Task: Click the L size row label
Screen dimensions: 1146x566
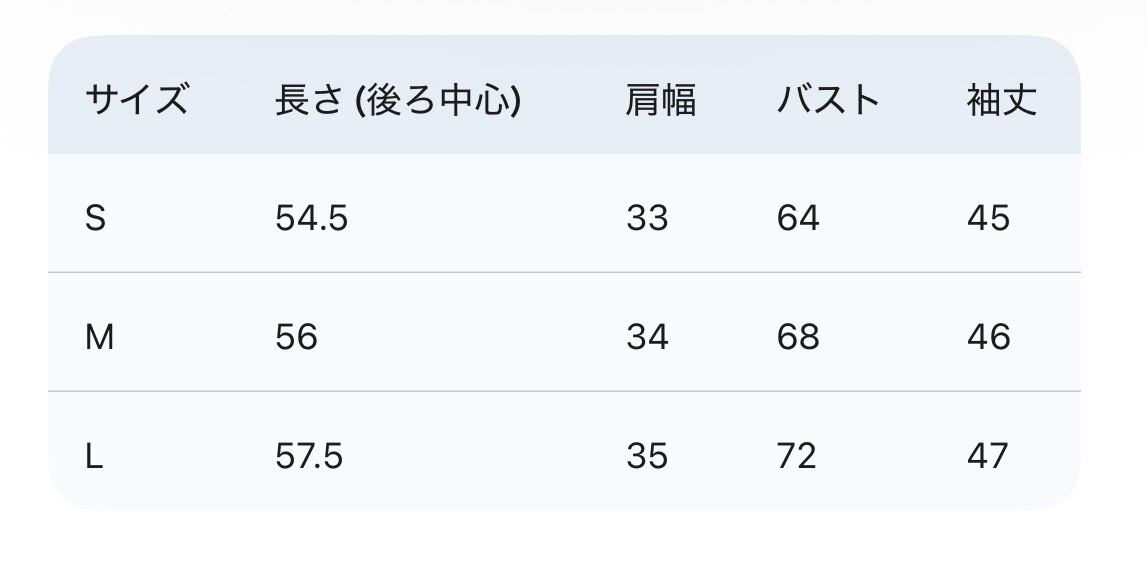Action: point(94,456)
